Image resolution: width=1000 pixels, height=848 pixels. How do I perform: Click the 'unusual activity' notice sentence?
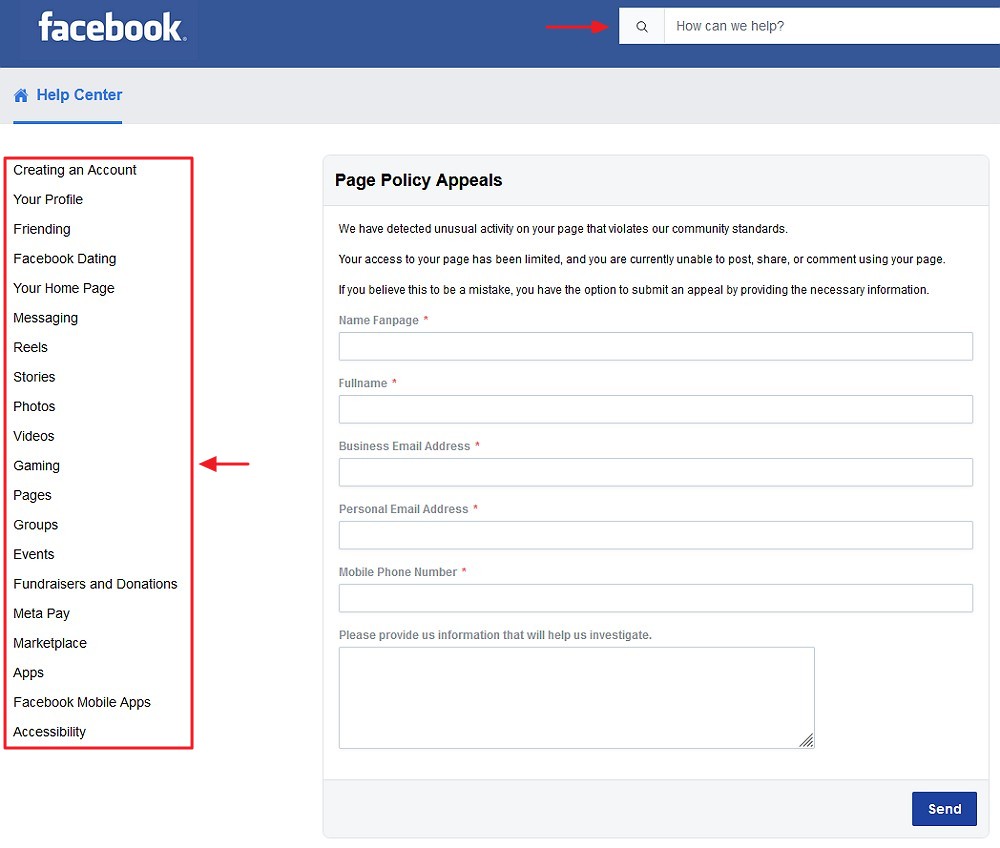563,229
